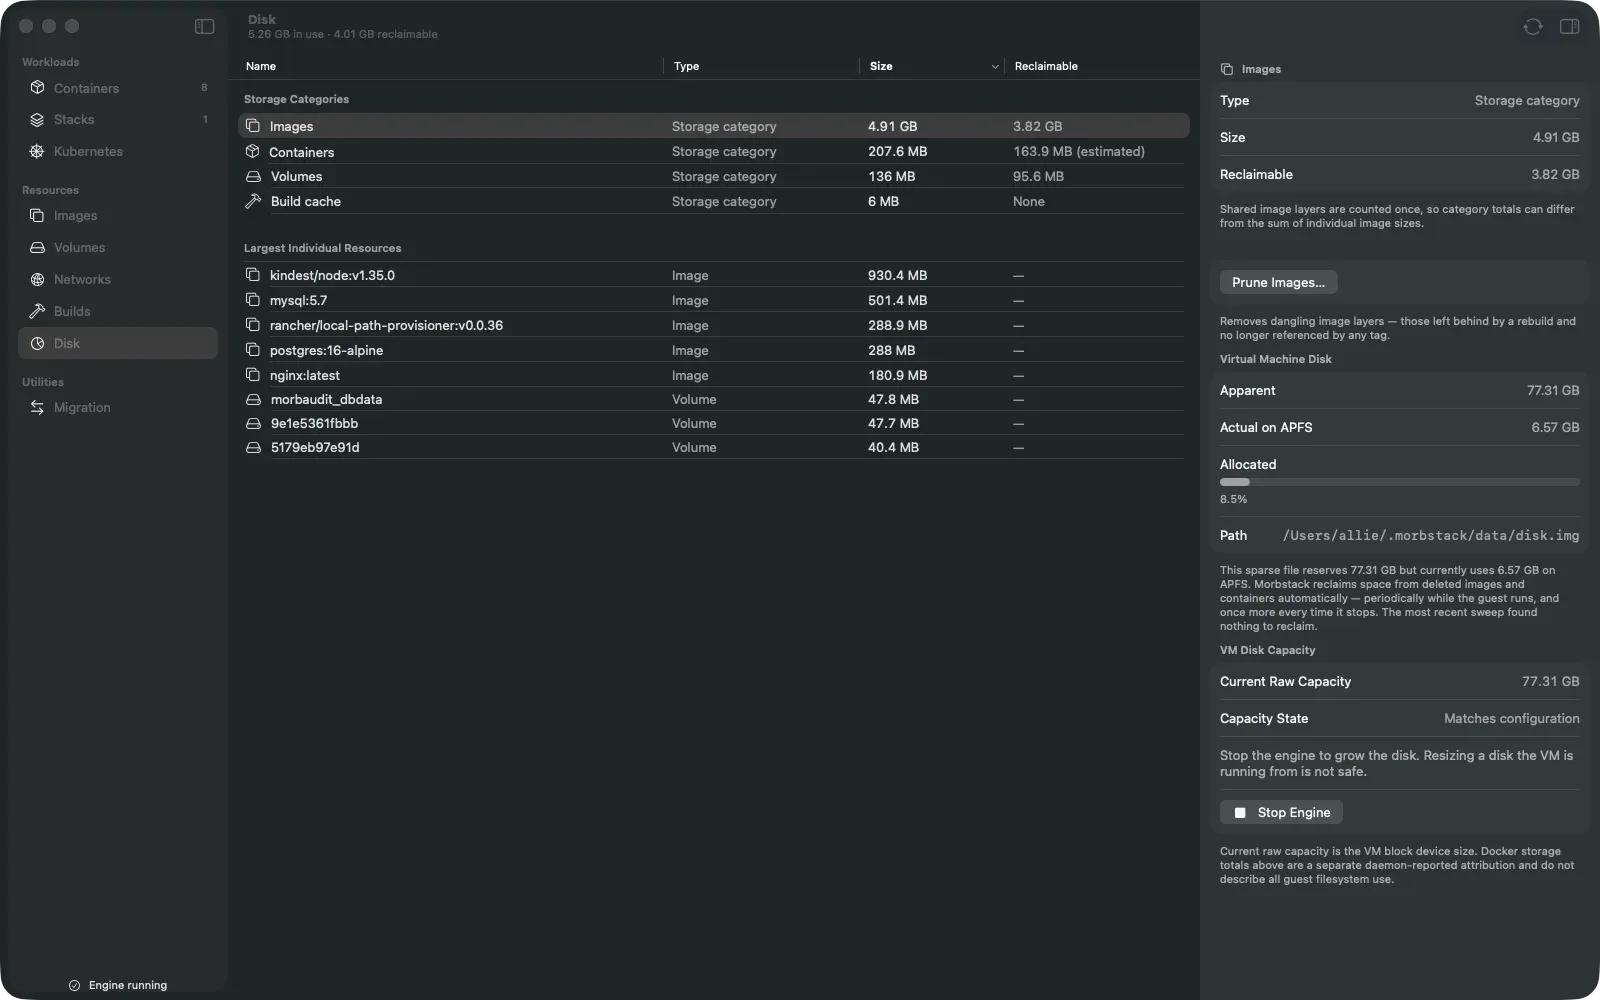The height and width of the screenshot is (1000, 1600).
Task: Click the Networks globe icon
Action: pos(37,279)
